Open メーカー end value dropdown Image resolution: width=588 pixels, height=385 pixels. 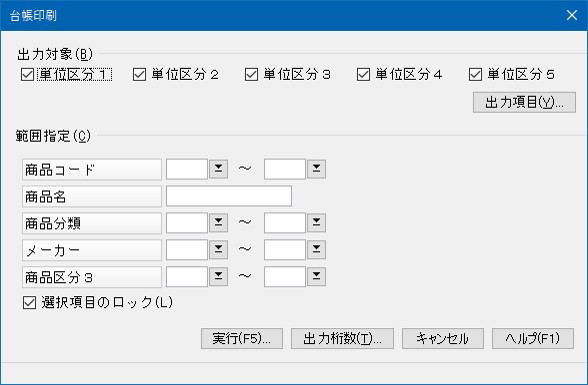316,250
